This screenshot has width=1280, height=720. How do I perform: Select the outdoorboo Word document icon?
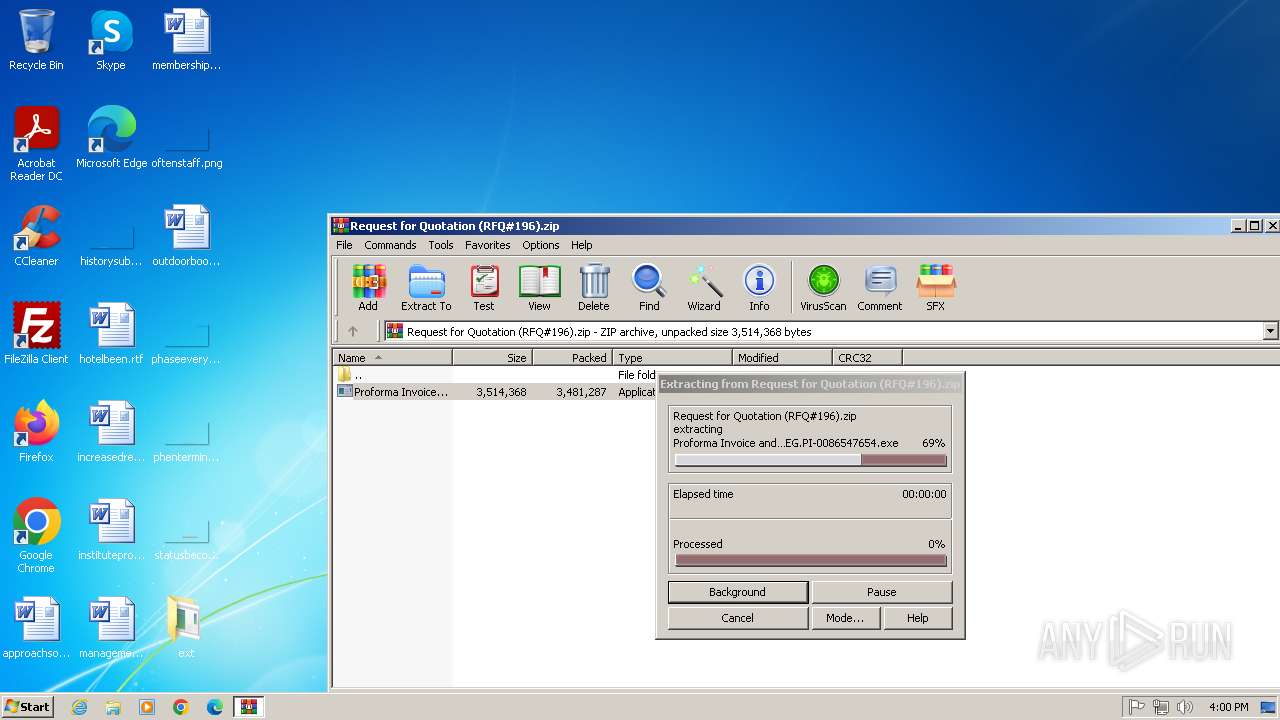[x=186, y=236]
